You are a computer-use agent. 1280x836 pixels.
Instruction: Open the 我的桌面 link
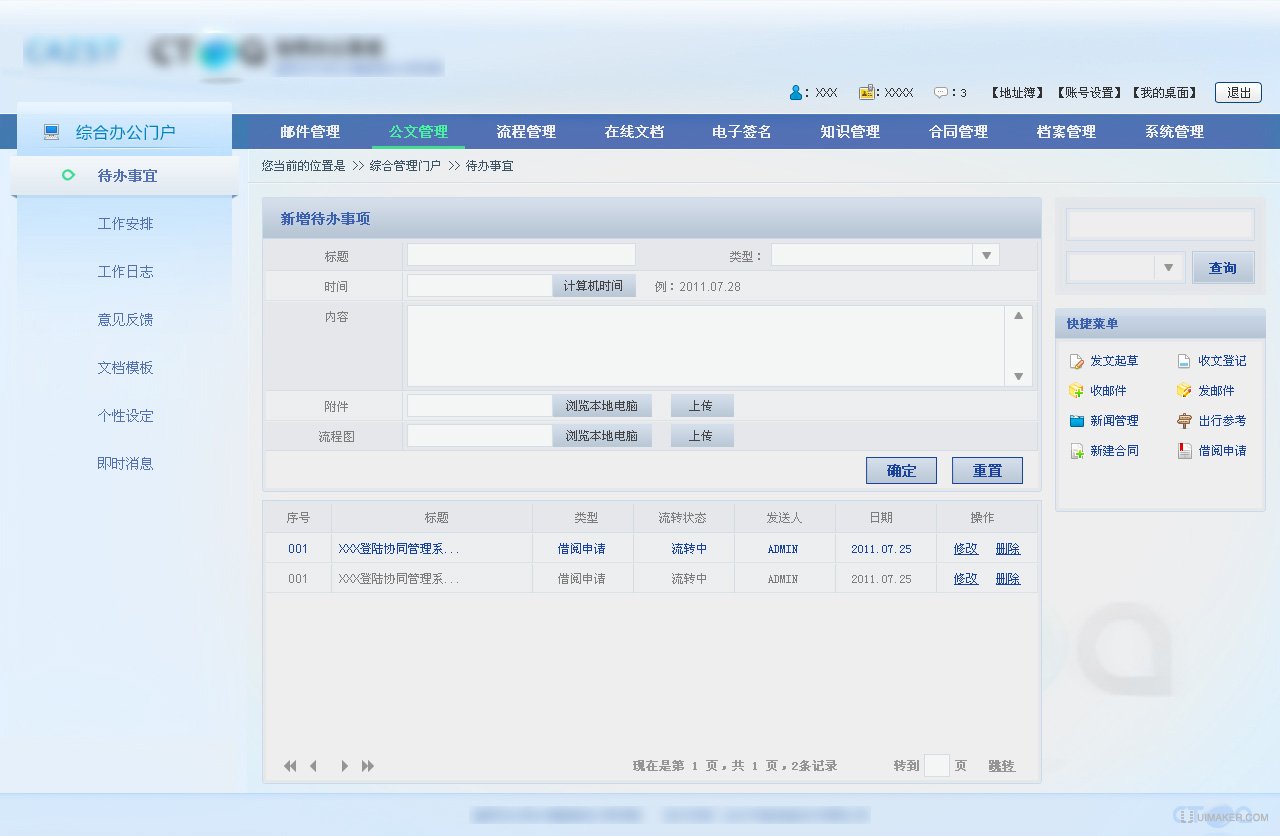coord(1165,92)
